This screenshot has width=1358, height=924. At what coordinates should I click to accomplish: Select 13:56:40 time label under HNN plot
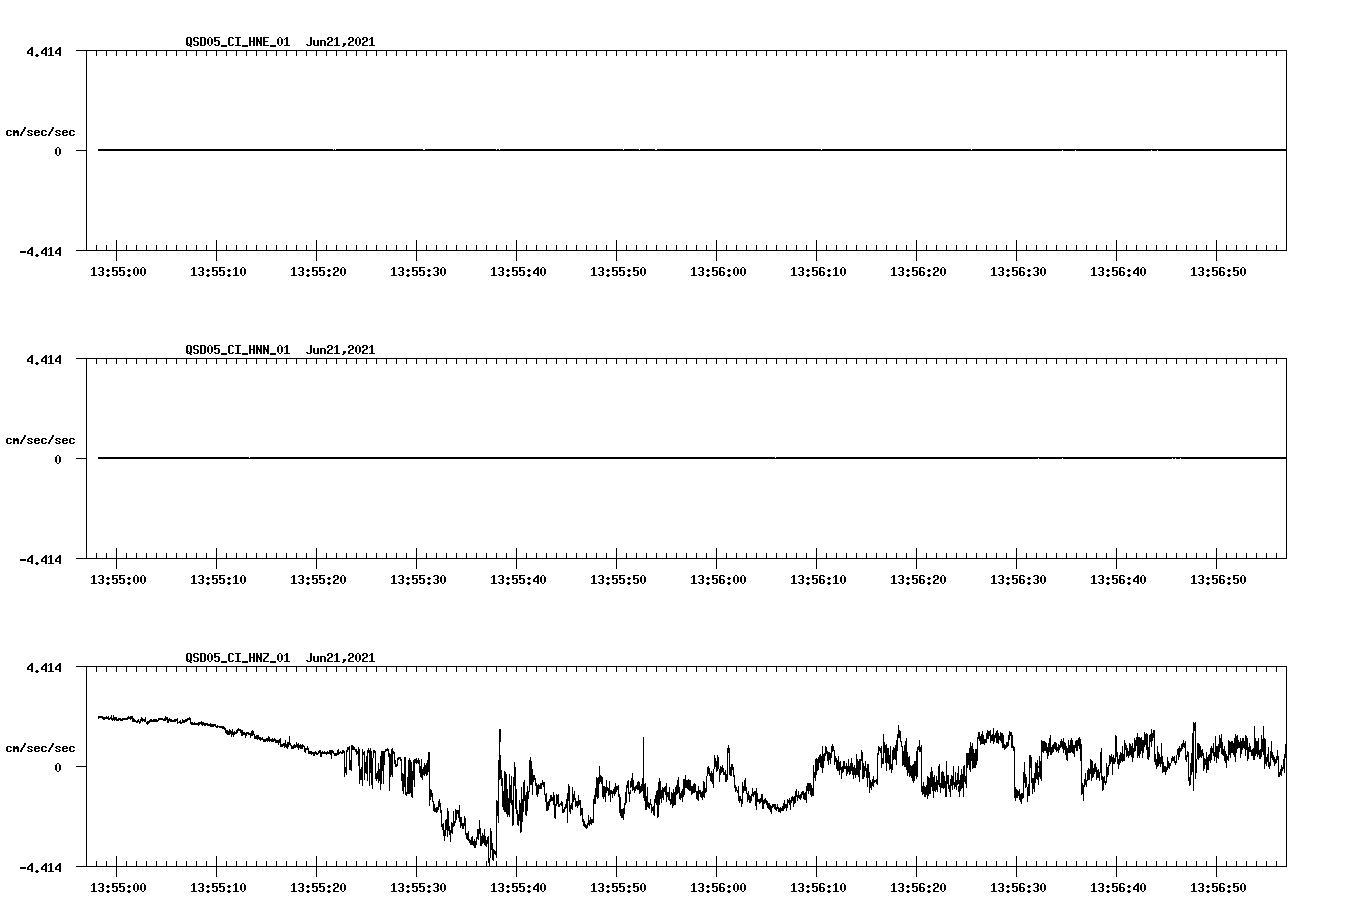[x=1118, y=580]
